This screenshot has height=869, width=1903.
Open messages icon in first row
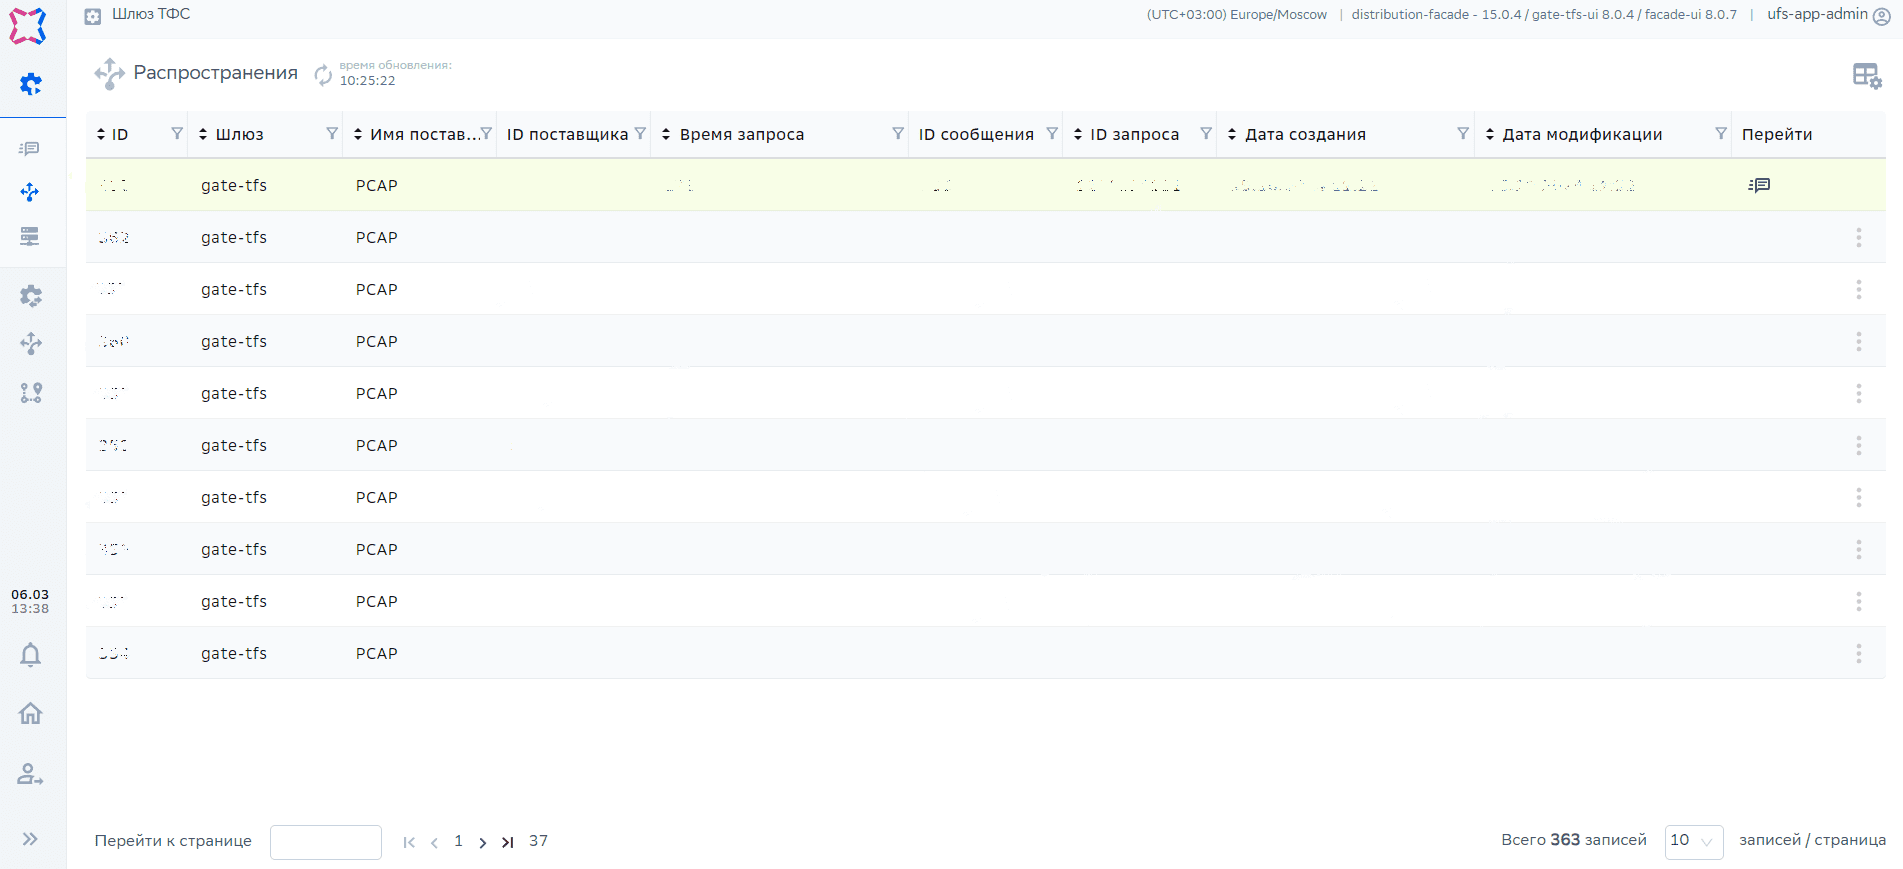click(x=1759, y=185)
